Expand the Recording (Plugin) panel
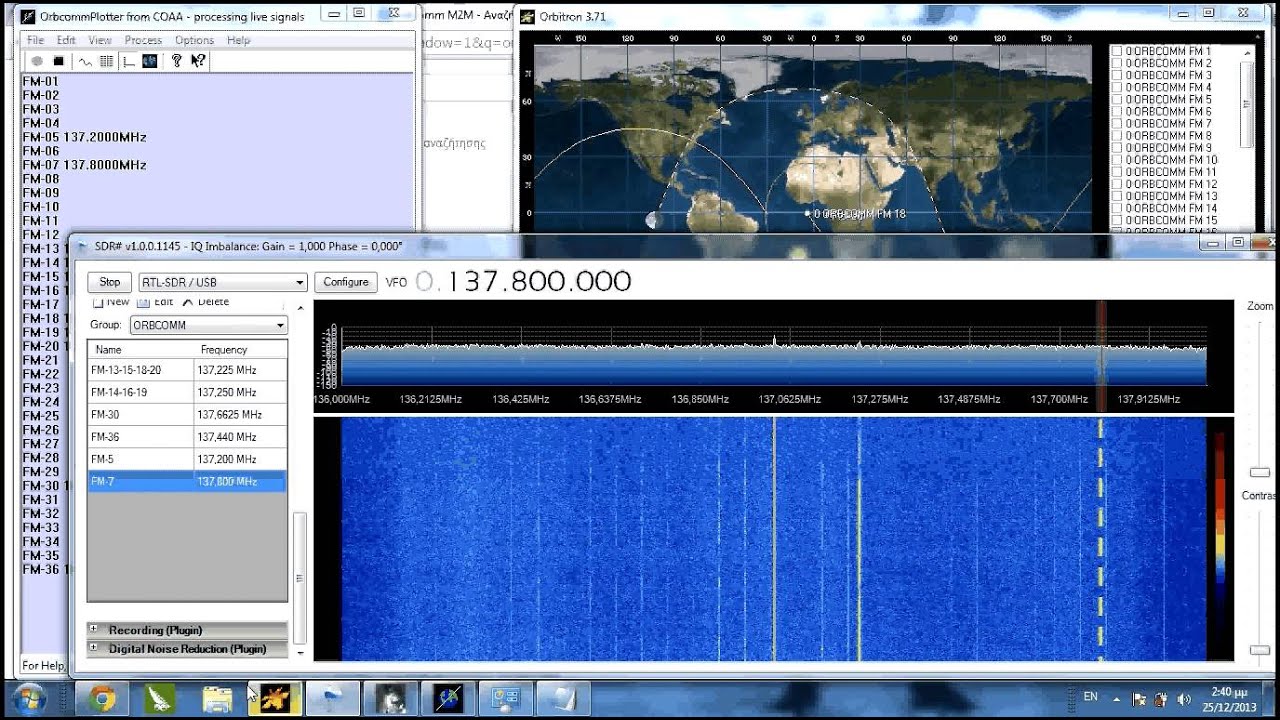 click(x=94, y=630)
